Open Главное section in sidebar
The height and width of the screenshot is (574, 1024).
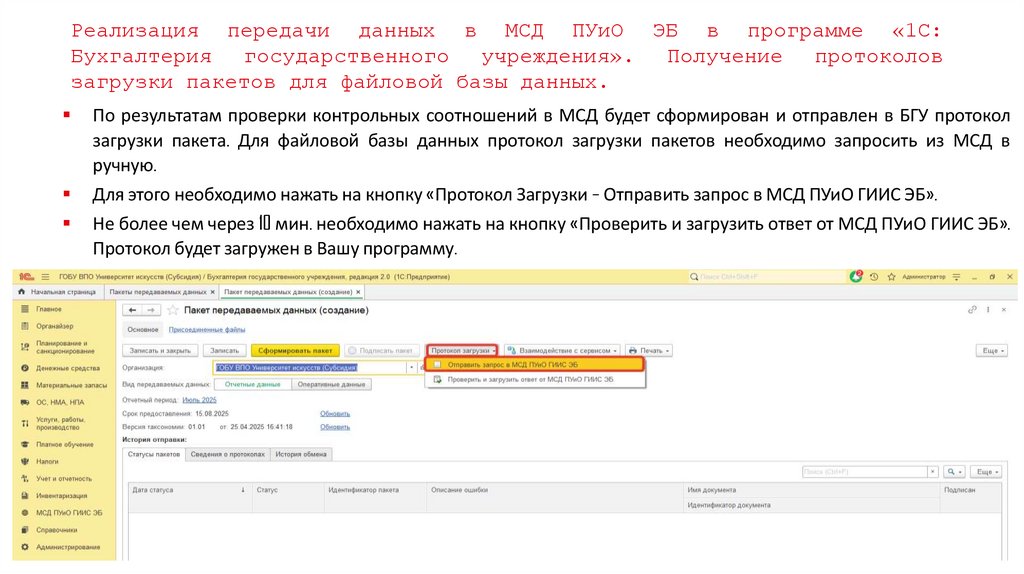pyautogui.click(x=49, y=309)
